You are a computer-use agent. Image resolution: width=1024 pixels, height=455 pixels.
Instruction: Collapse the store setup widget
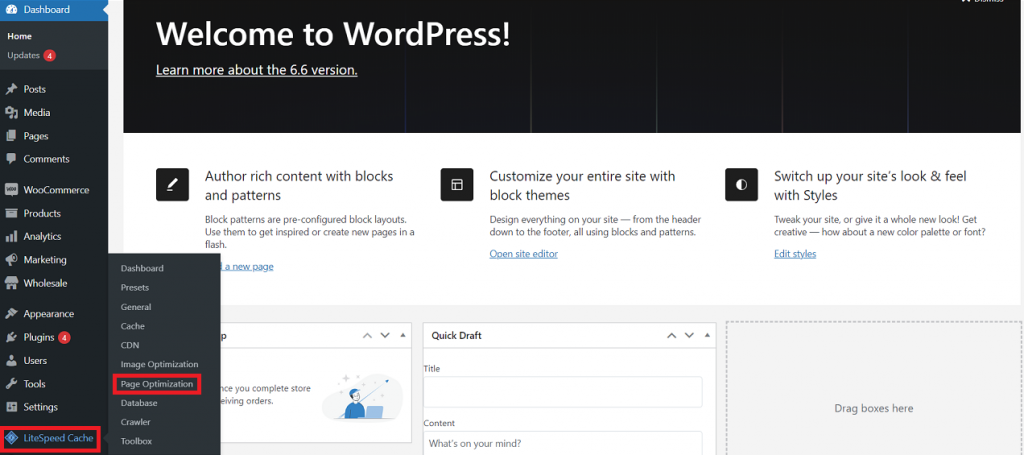[402, 336]
